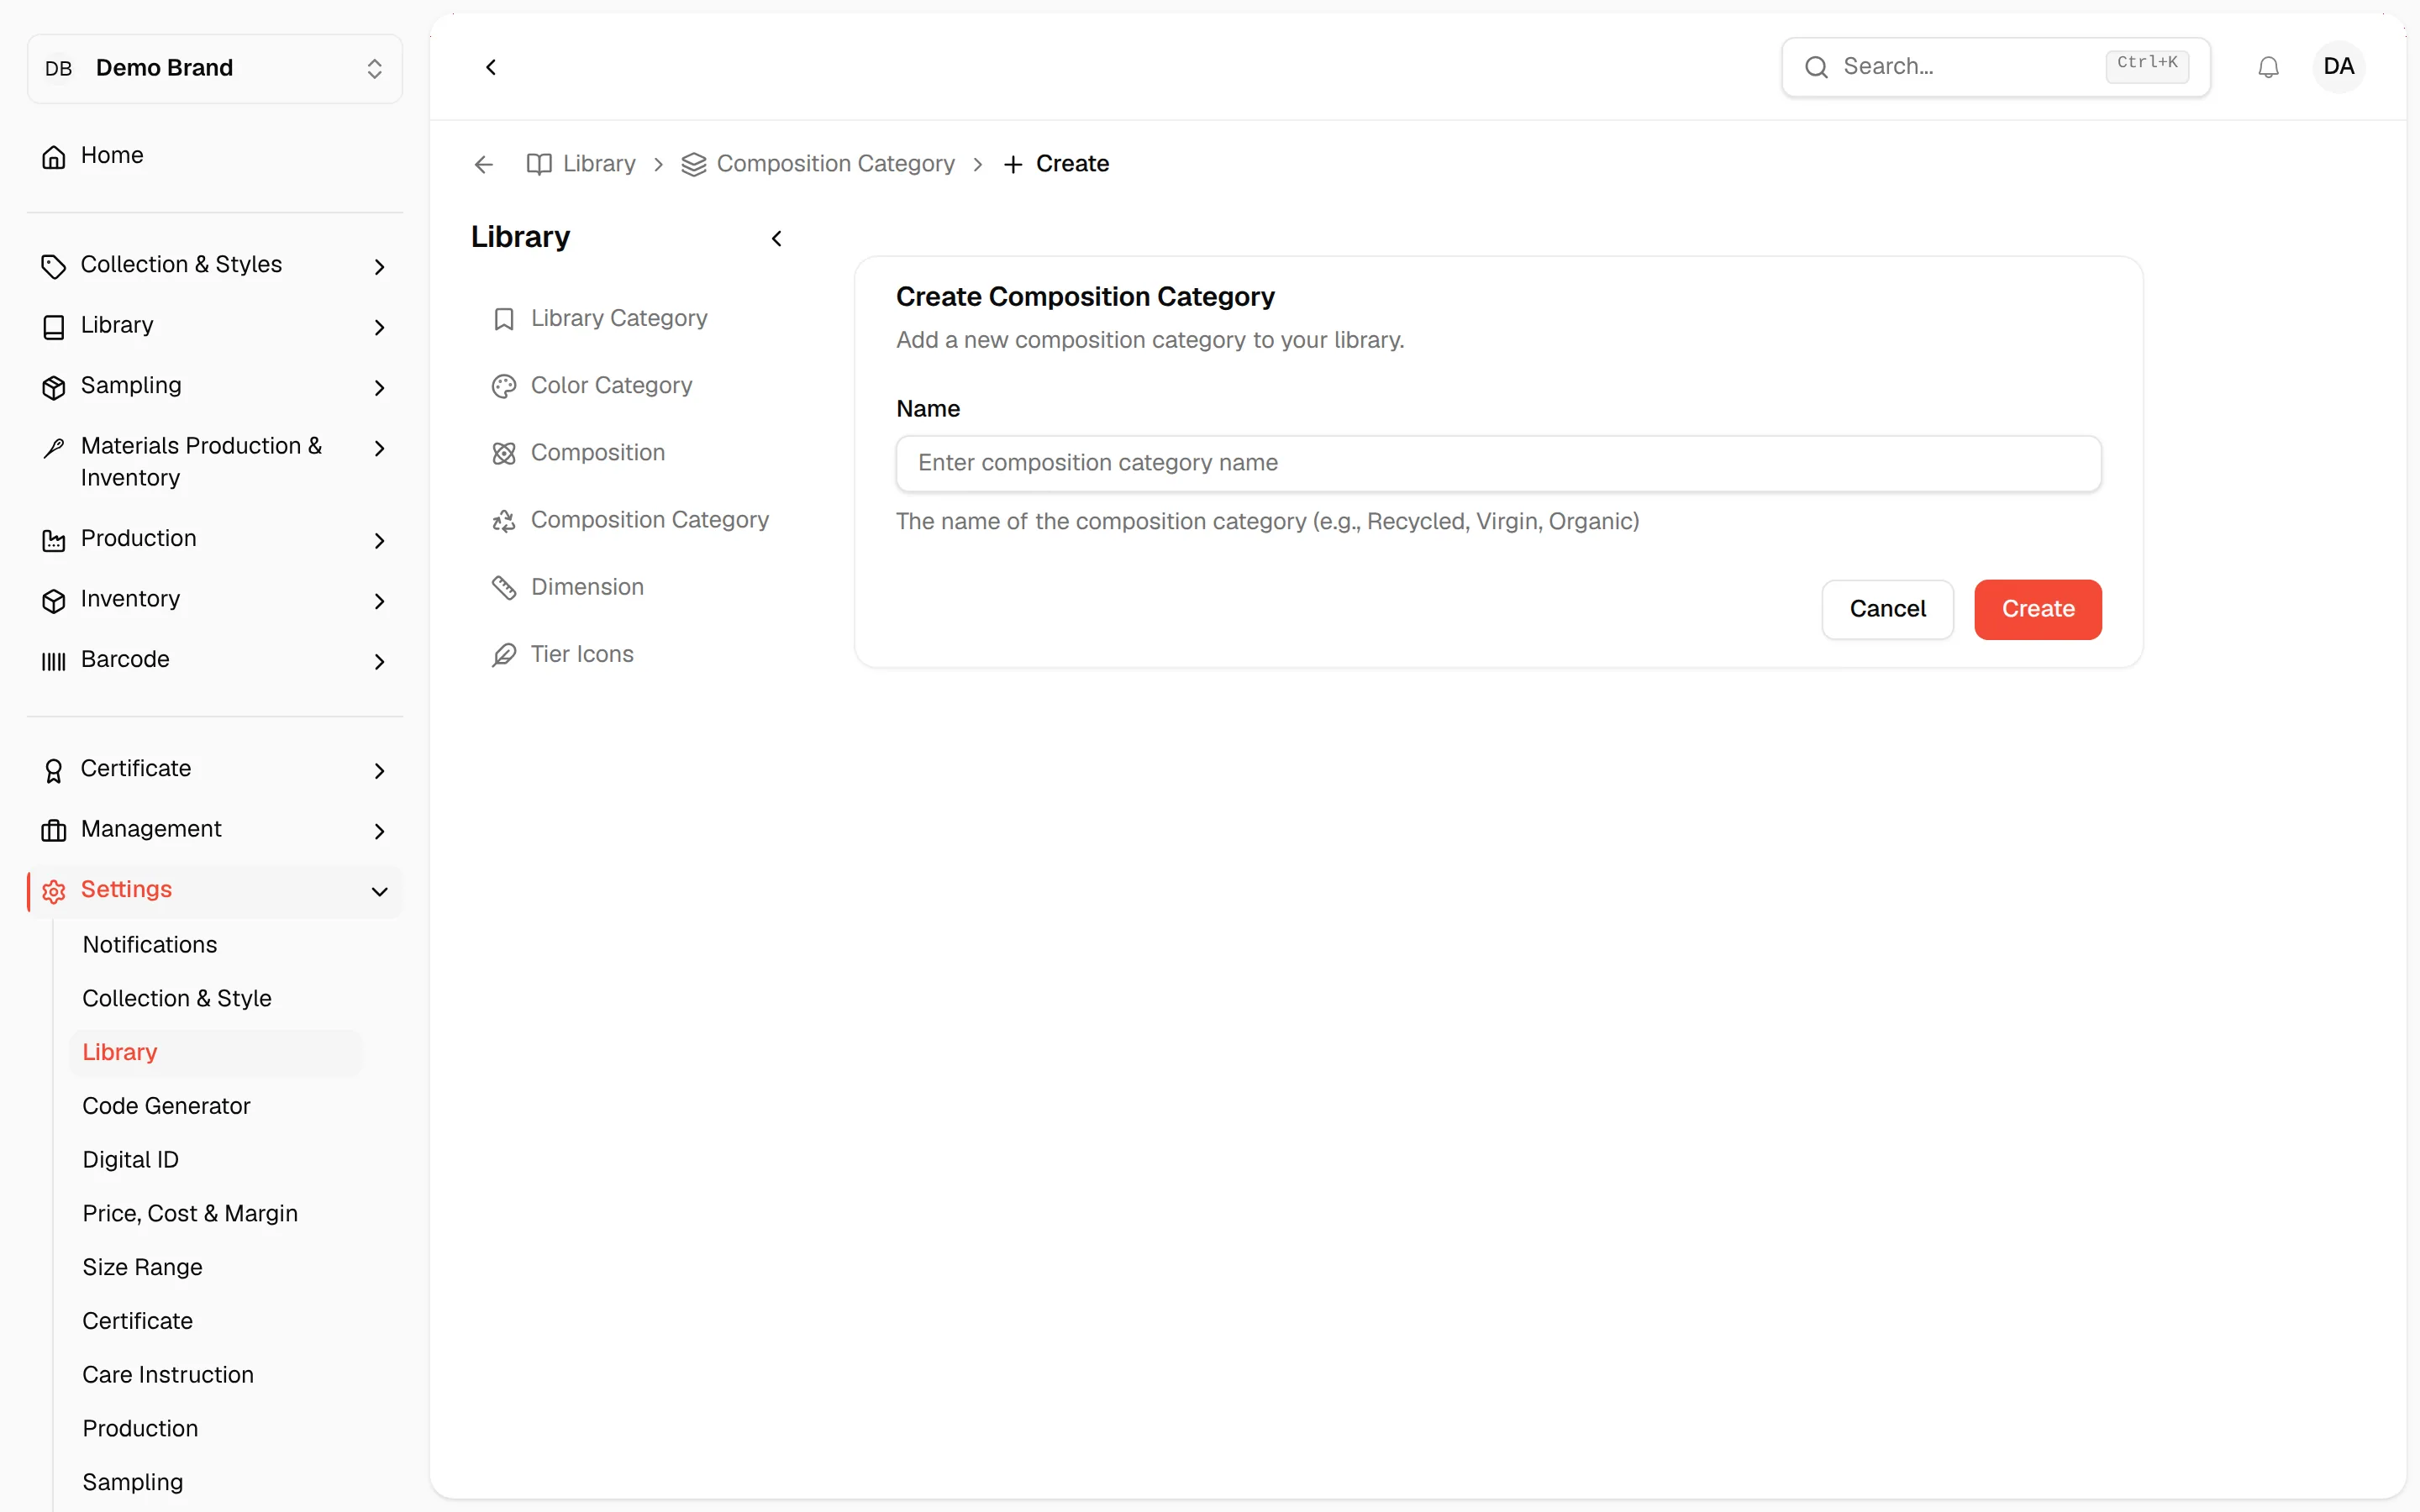Open the DA user avatar menu
The image size is (2420, 1512).
2338,67
